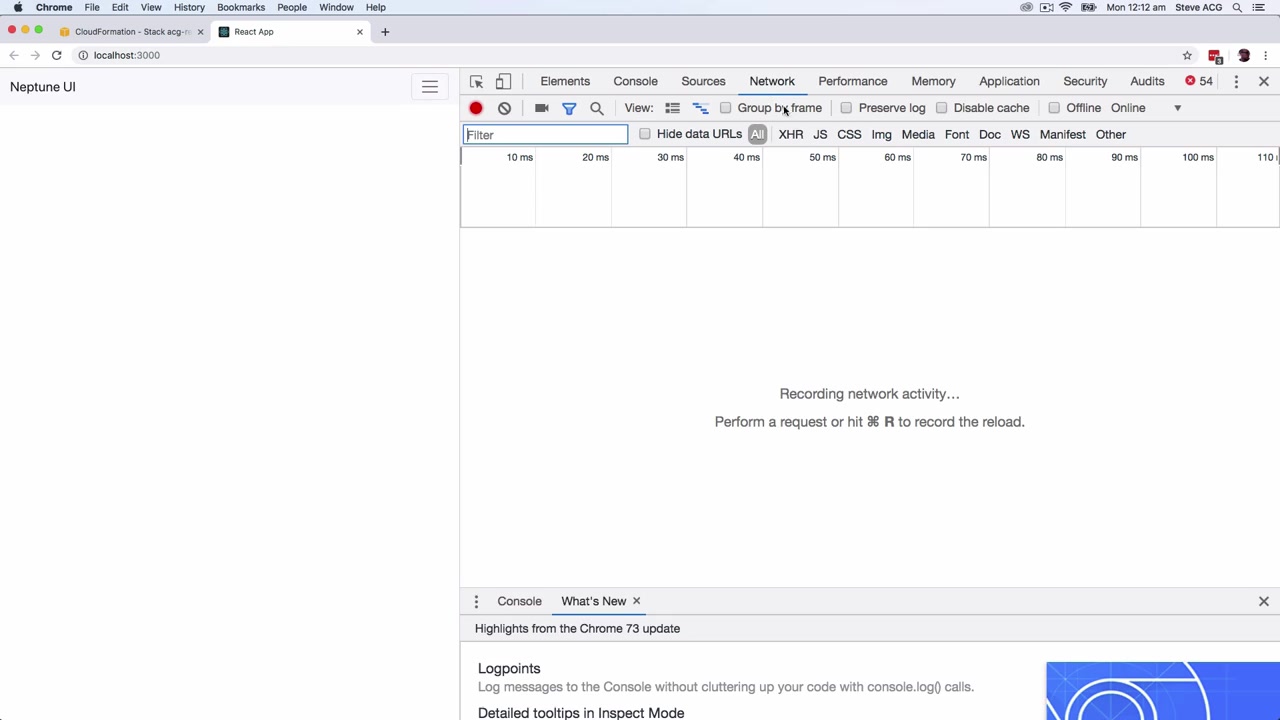
Task: Click the inspect element picker icon
Action: [477, 81]
